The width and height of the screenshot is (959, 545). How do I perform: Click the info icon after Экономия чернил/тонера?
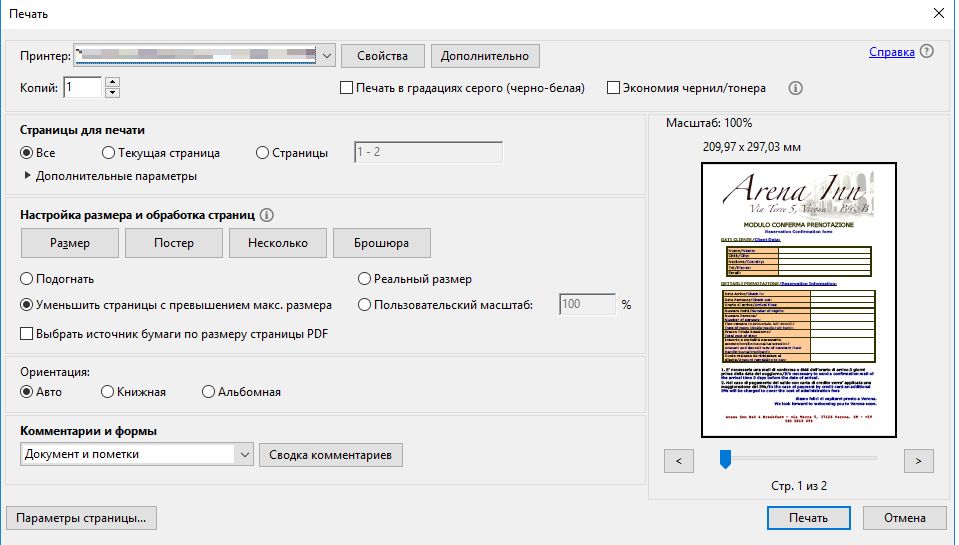[x=795, y=88]
